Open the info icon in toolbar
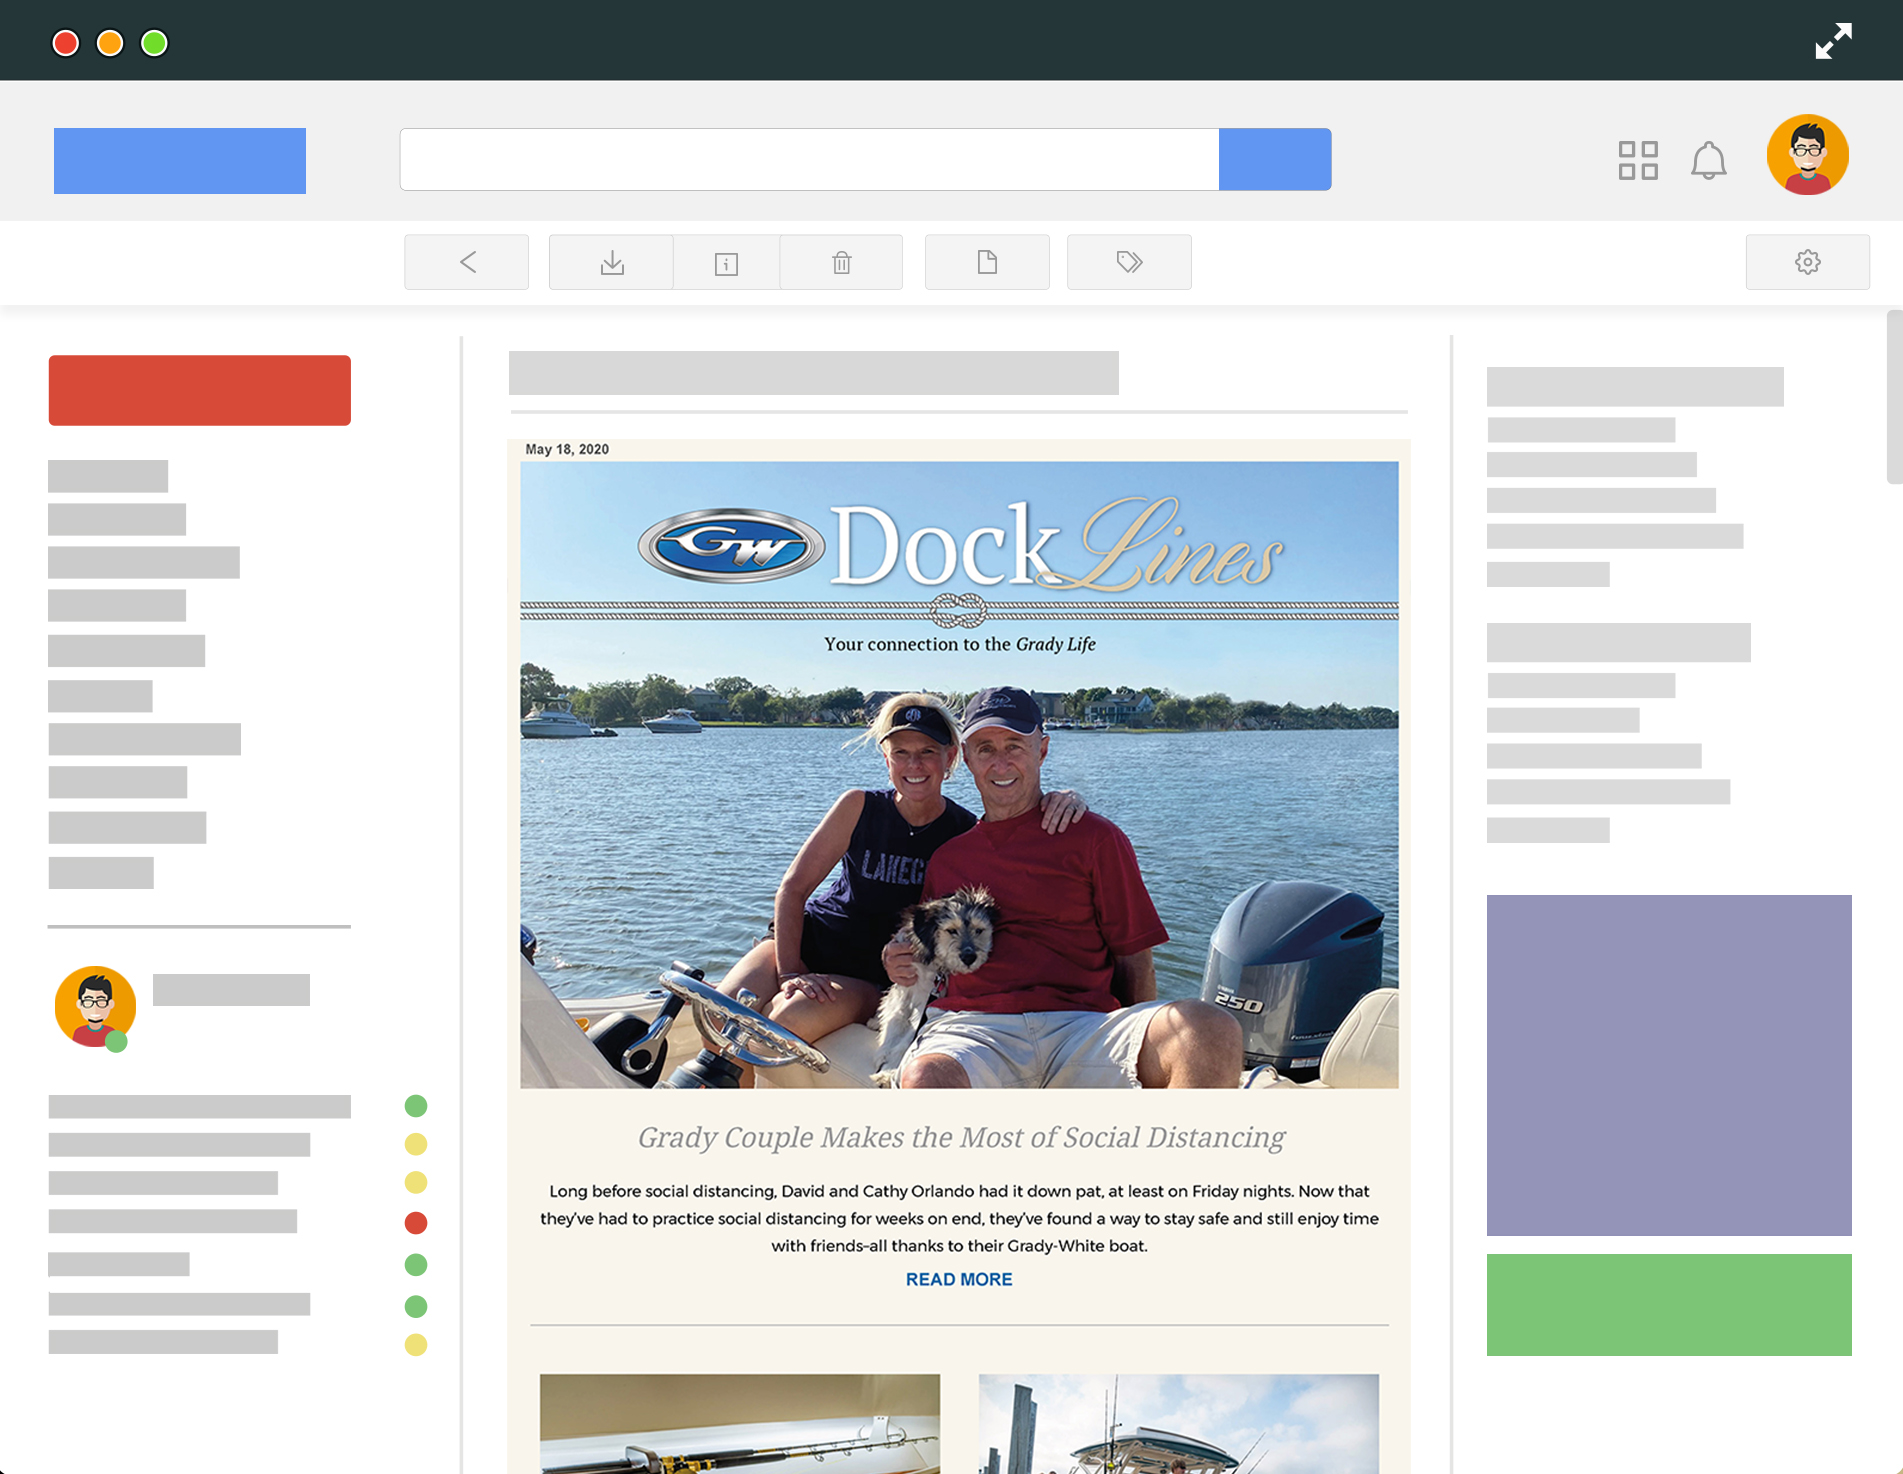This screenshot has width=1903, height=1474. pos(727,262)
